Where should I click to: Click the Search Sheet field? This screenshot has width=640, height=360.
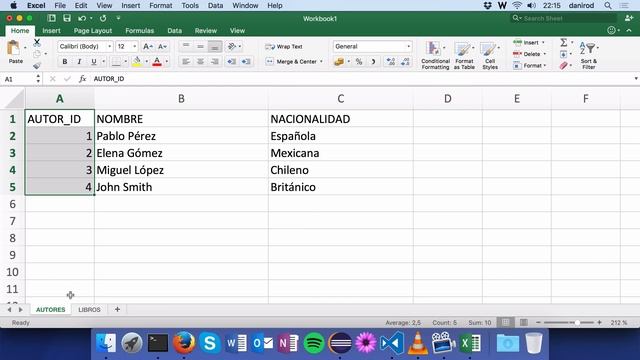pyautogui.click(x=563, y=18)
